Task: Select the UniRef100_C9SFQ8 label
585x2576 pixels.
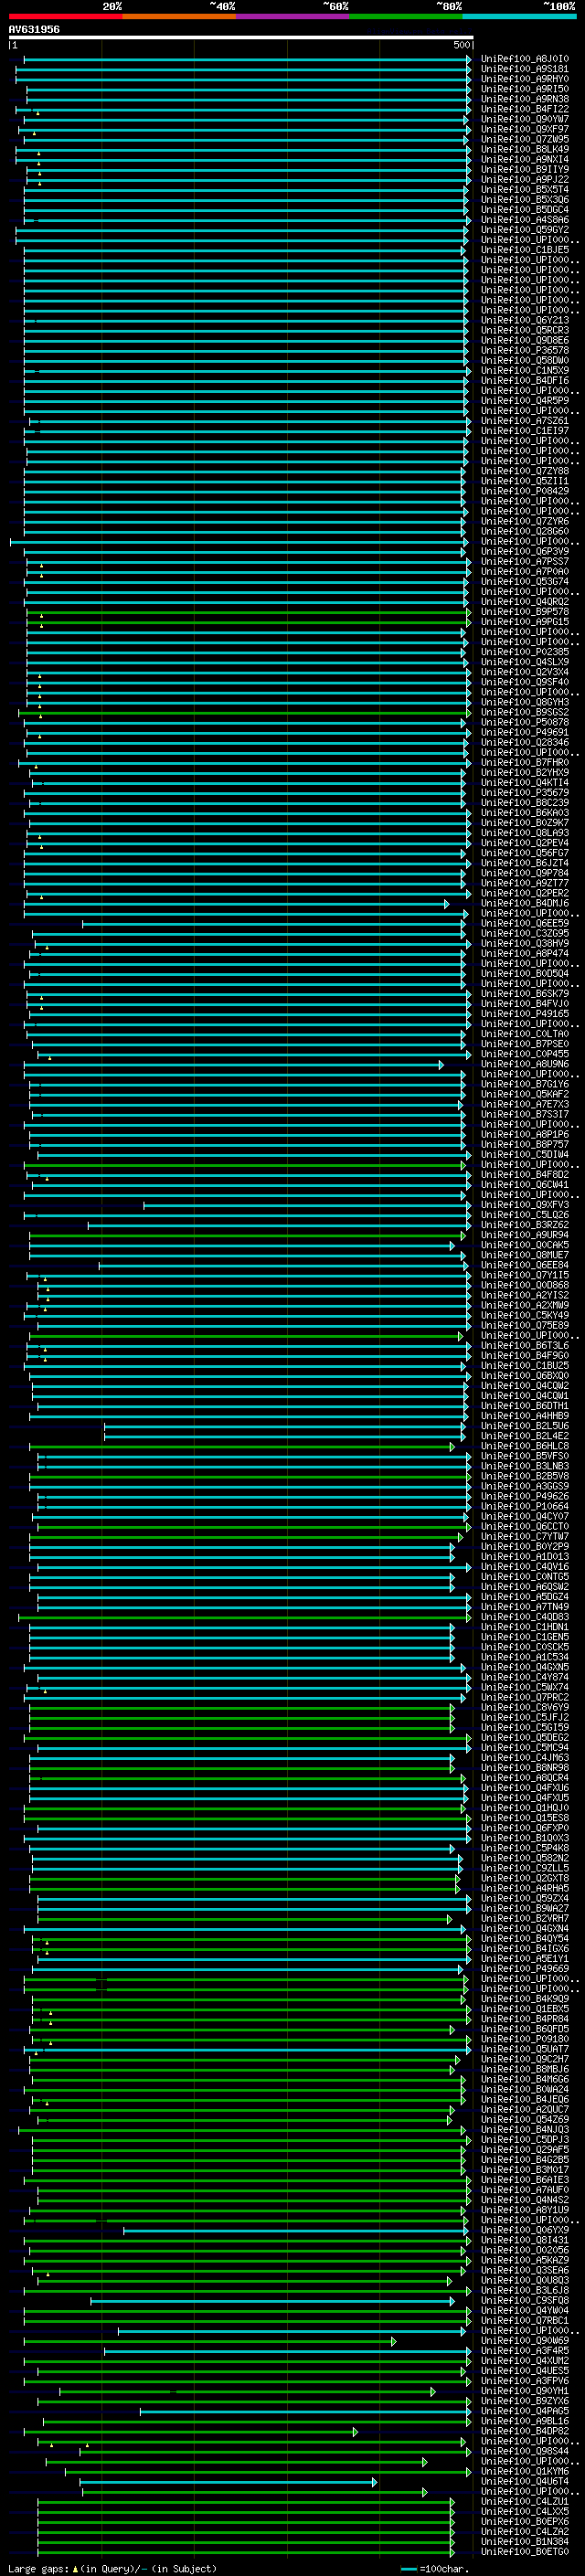Action: [524, 2300]
